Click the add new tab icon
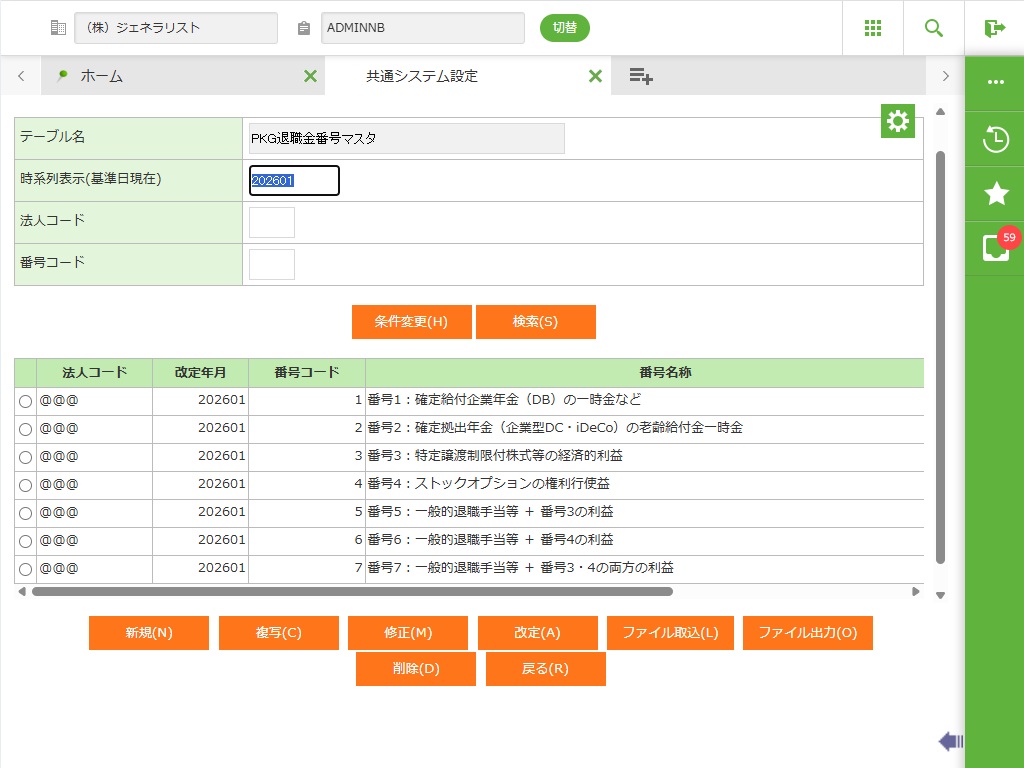 (641, 76)
